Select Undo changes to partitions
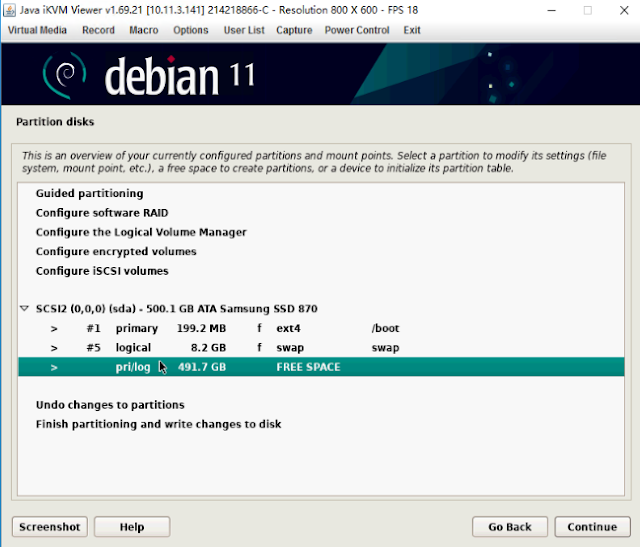Screen dimensions: 640x547 coord(110,405)
